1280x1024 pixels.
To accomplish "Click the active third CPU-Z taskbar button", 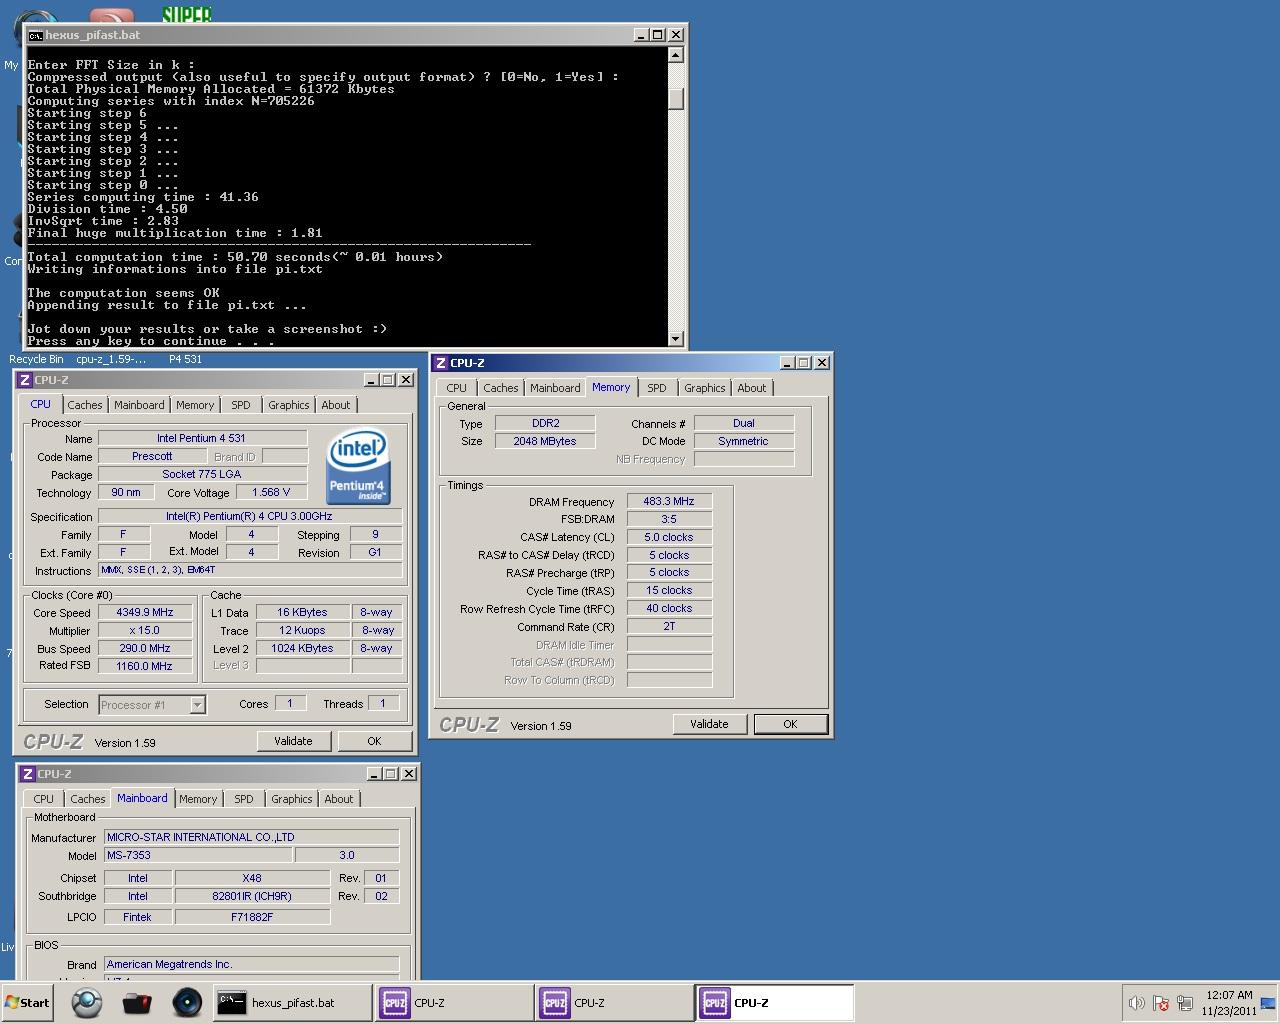I will (x=775, y=1003).
